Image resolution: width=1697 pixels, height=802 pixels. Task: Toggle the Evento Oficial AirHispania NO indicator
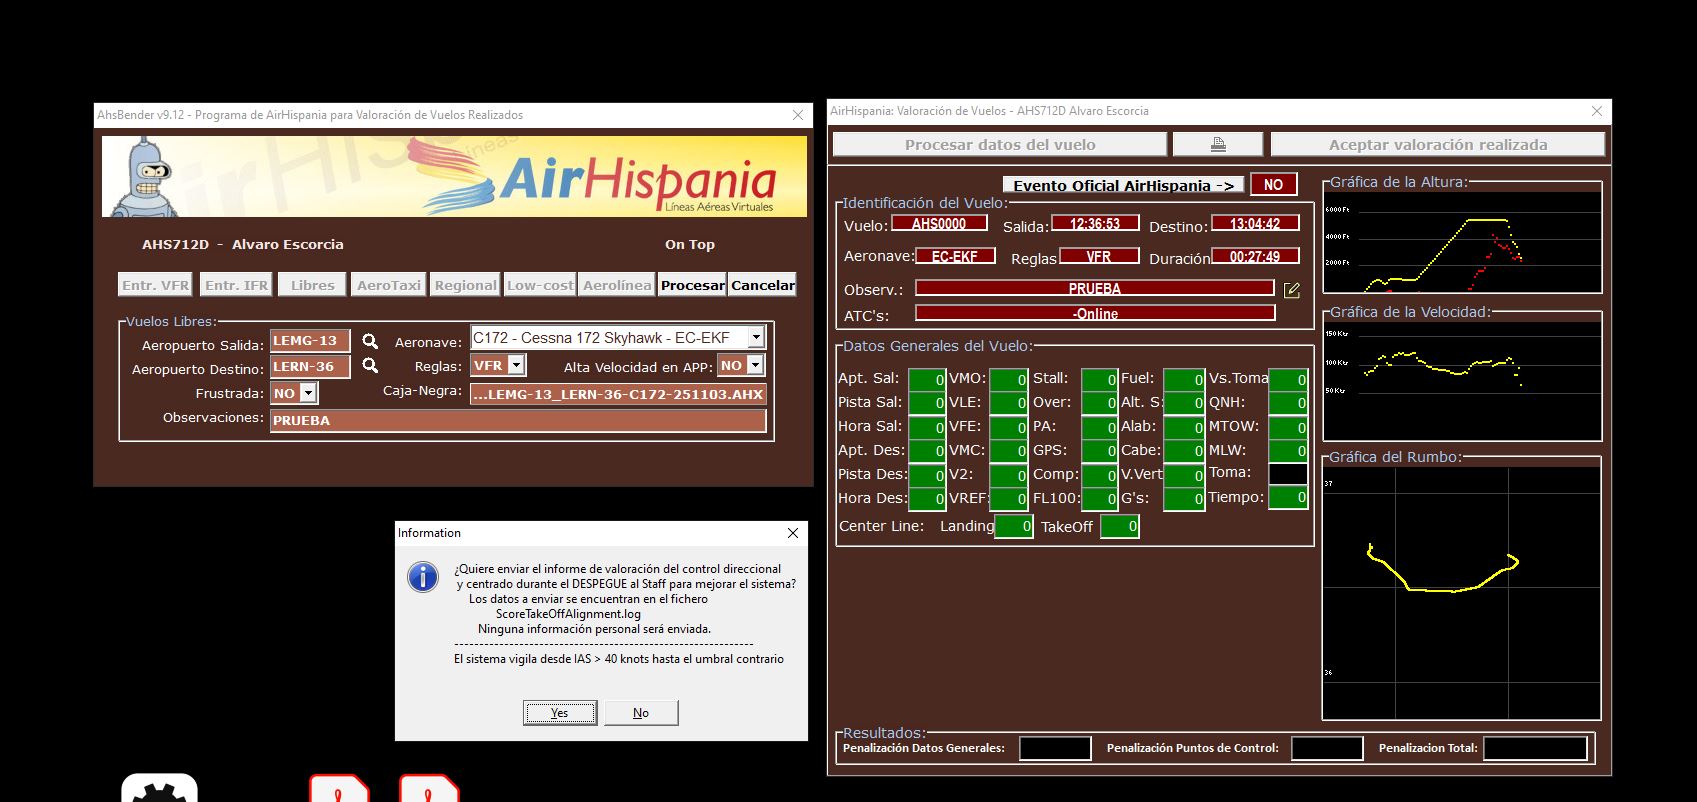pyautogui.click(x=1273, y=185)
